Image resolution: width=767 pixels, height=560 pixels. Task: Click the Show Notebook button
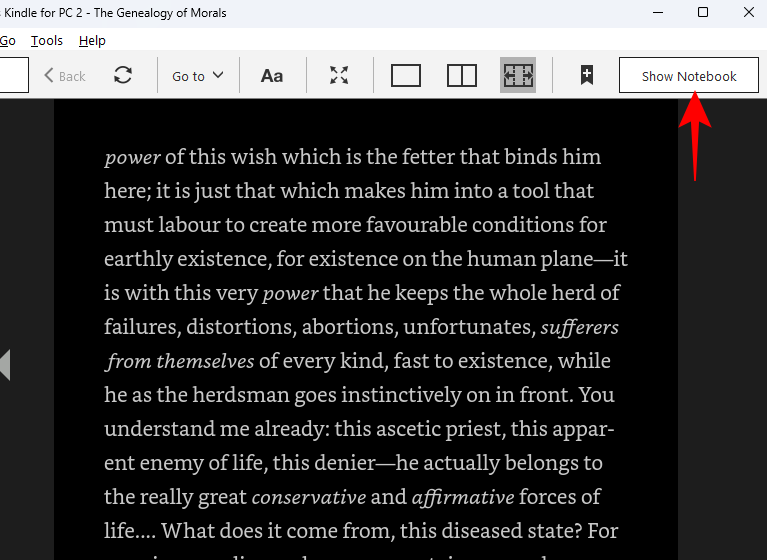click(x=688, y=76)
